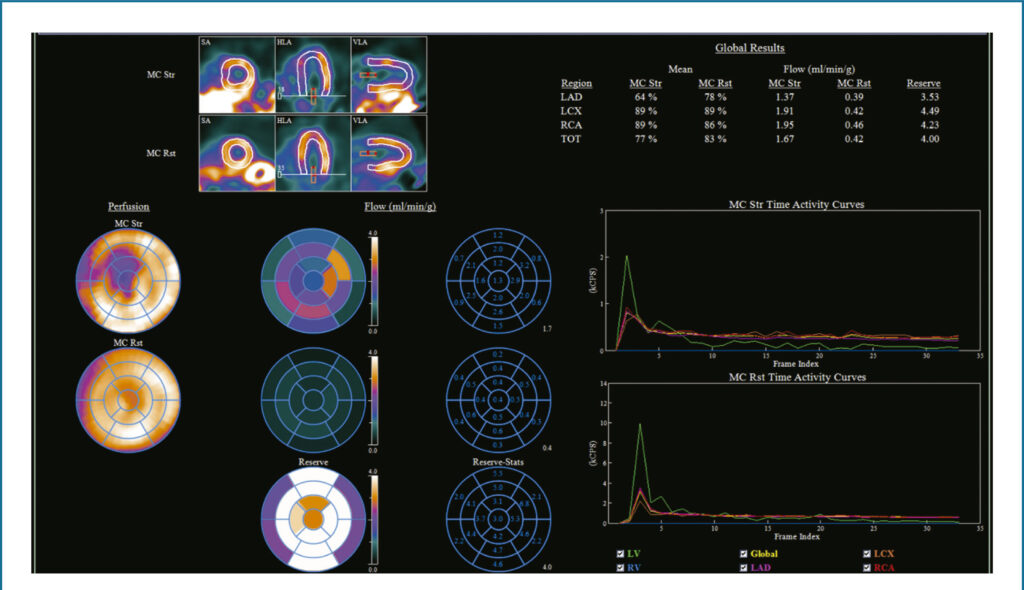
Task: Toggle the RCA curve checkbox
Action: click(x=867, y=568)
